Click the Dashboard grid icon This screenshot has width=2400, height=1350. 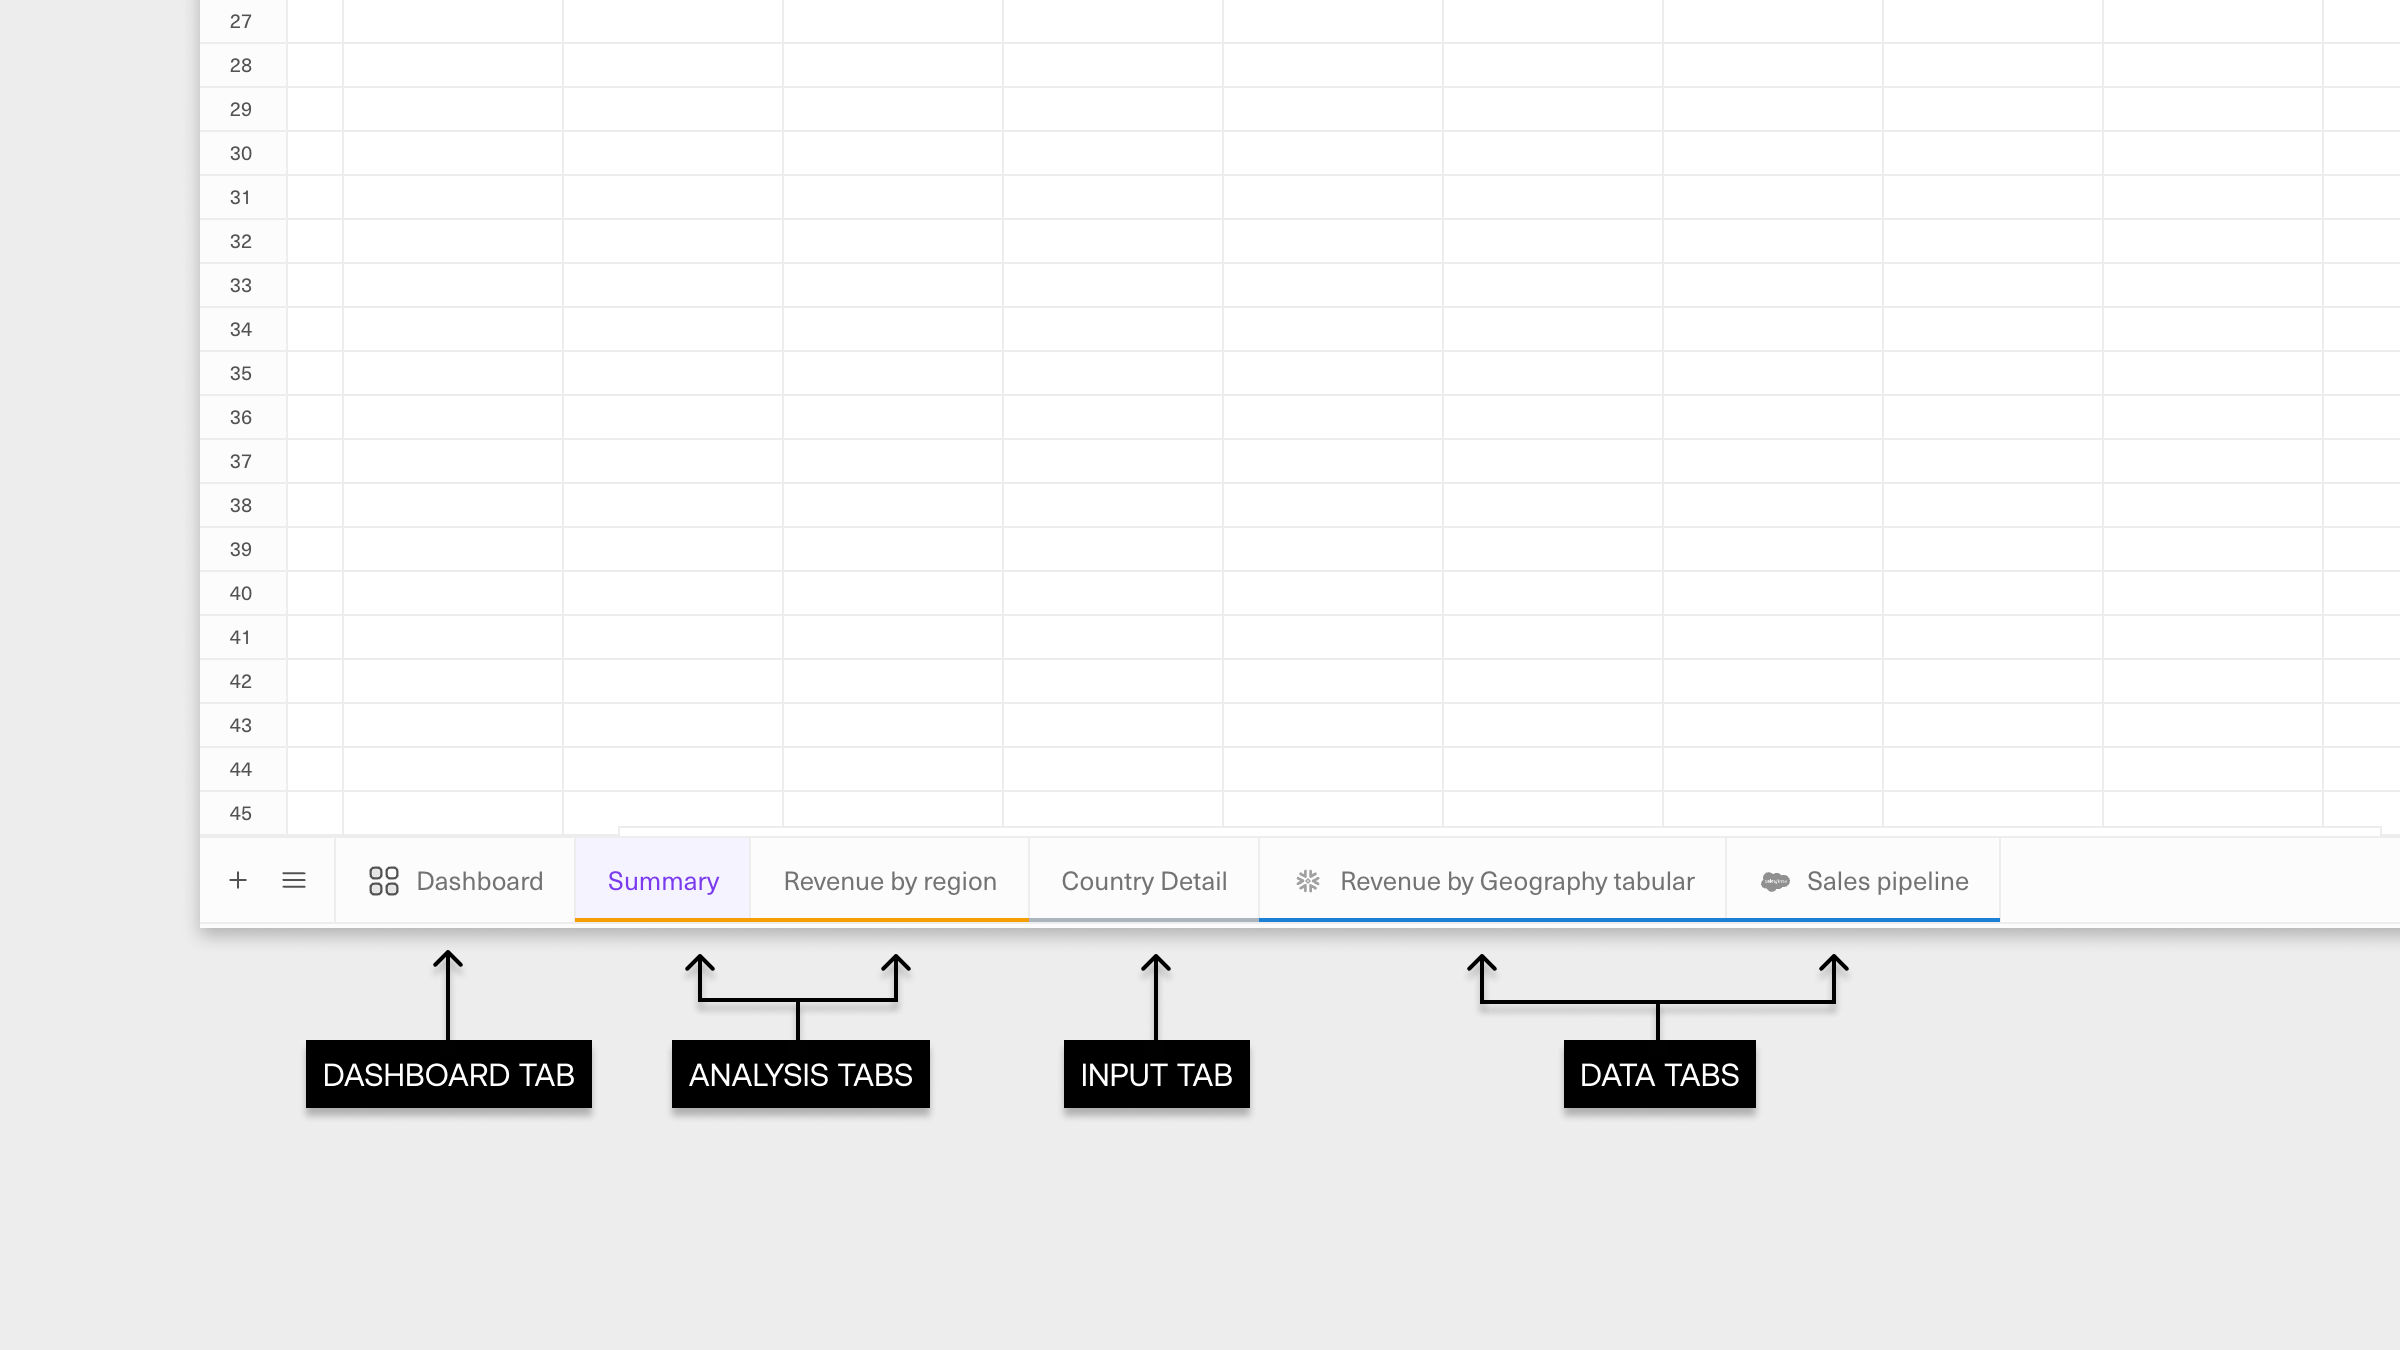click(x=384, y=881)
